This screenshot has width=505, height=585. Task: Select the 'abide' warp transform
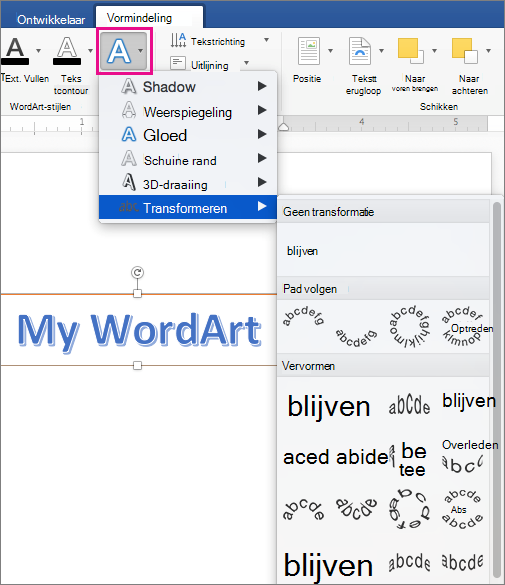363,457
